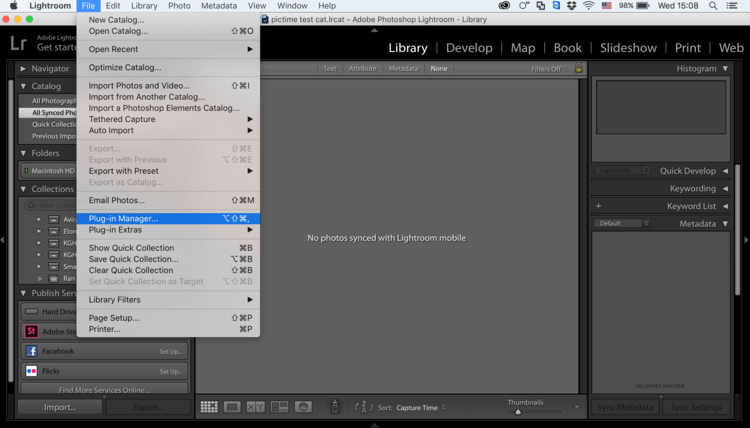Screen dimensions: 750x428
Task: Select Import Photos and Video menu item
Action: coord(168,86)
